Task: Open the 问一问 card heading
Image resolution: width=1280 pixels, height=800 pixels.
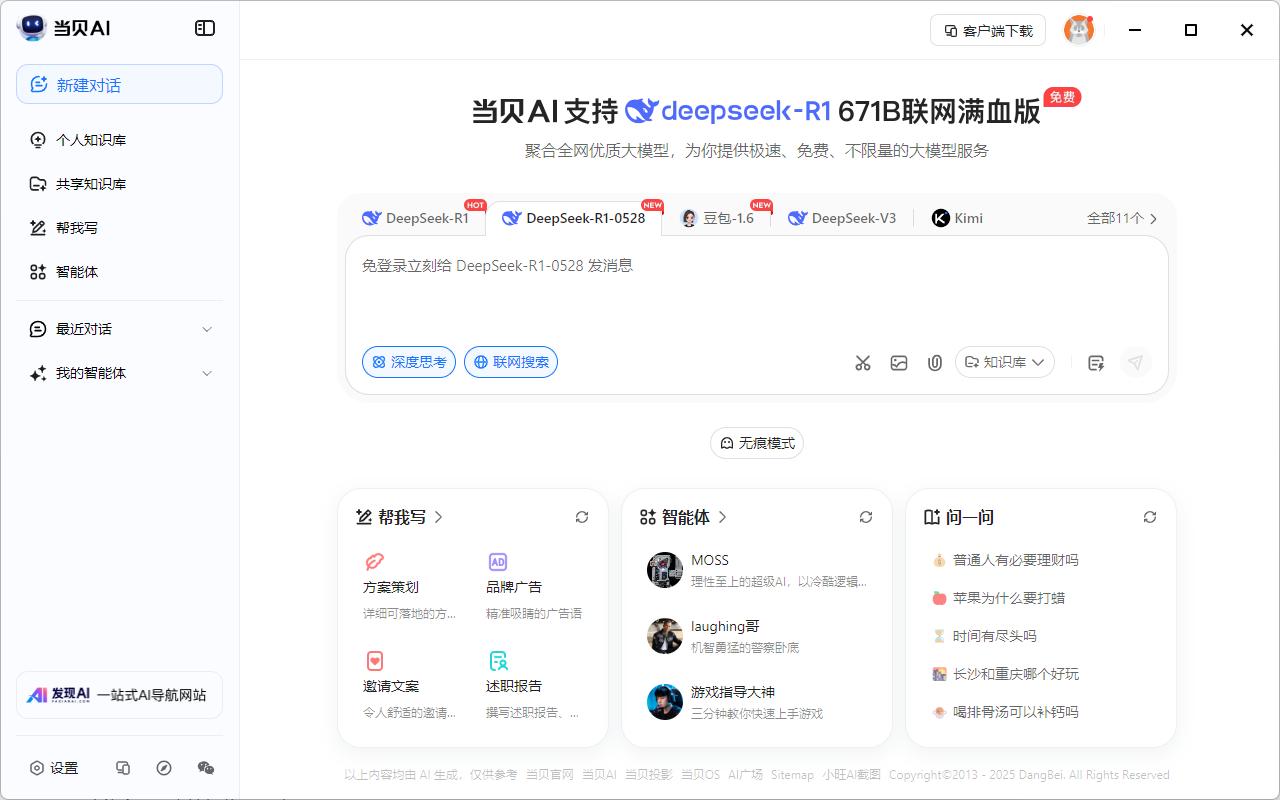Action: (959, 517)
